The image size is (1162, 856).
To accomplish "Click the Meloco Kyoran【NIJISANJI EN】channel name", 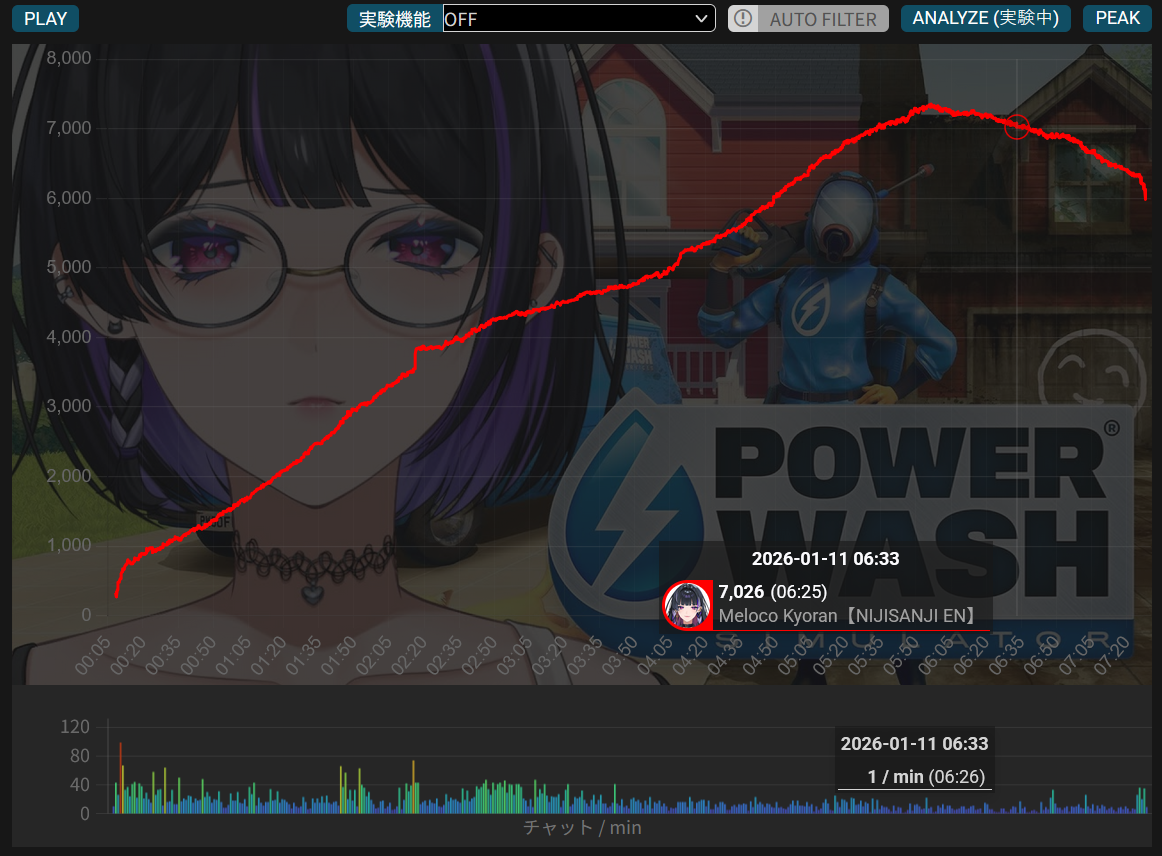I will coord(849,616).
